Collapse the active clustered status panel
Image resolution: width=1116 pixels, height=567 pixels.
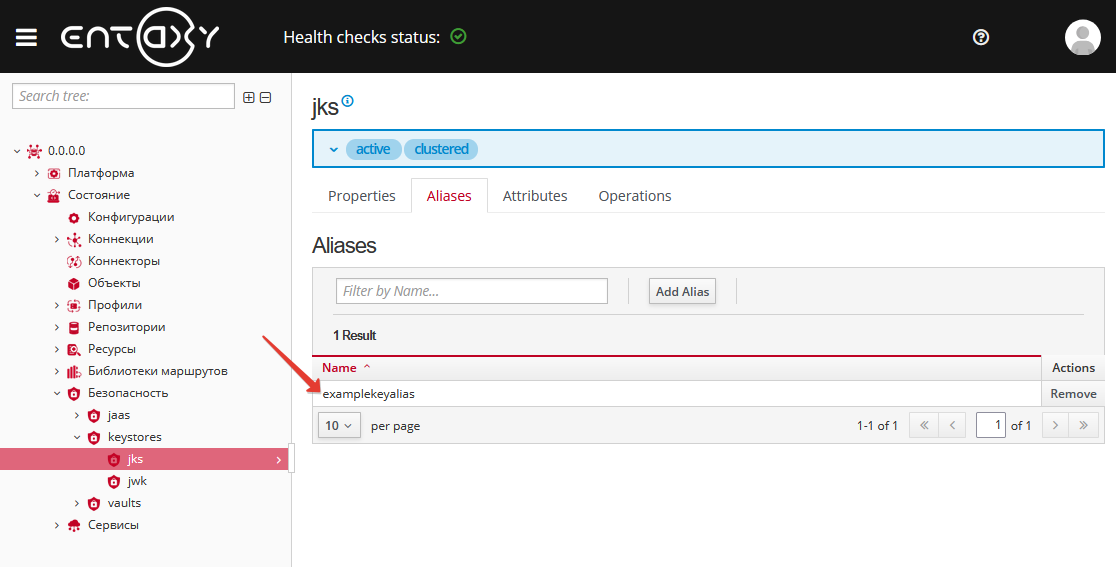pyautogui.click(x=334, y=149)
